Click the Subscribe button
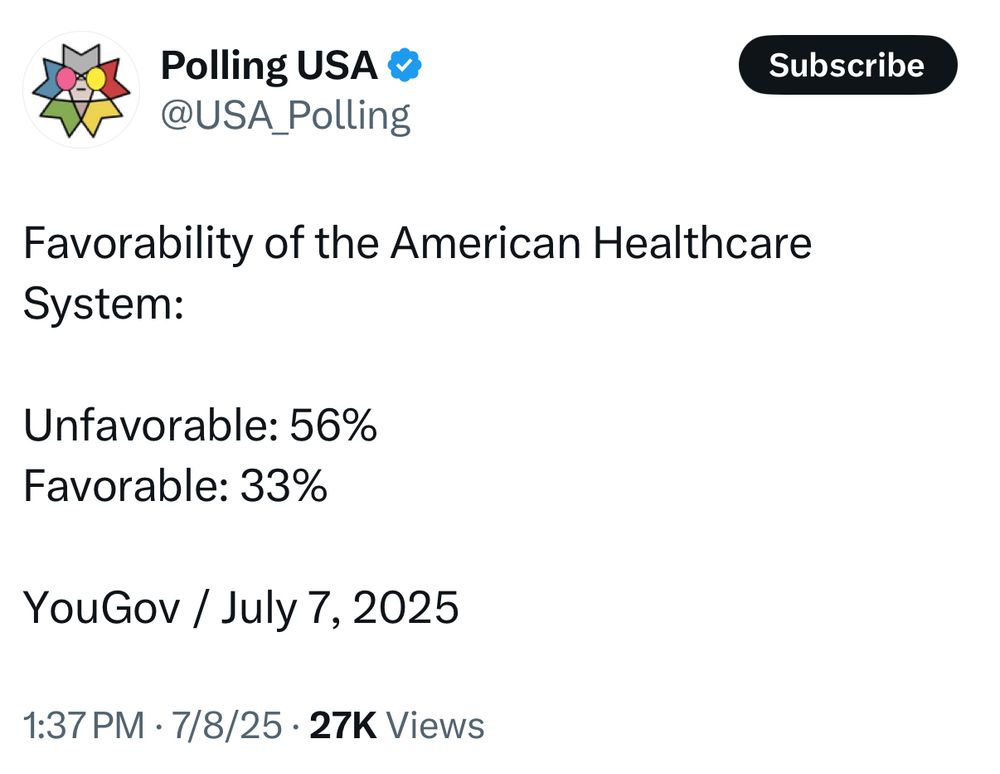The image size is (1000, 774). coord(848,65)
